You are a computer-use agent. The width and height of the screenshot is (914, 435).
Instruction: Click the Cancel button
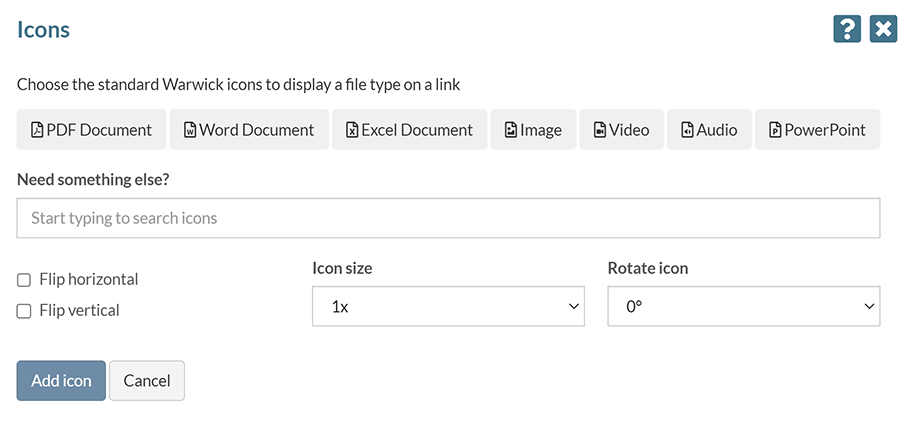pyautogui.click(x=147, y=381)
